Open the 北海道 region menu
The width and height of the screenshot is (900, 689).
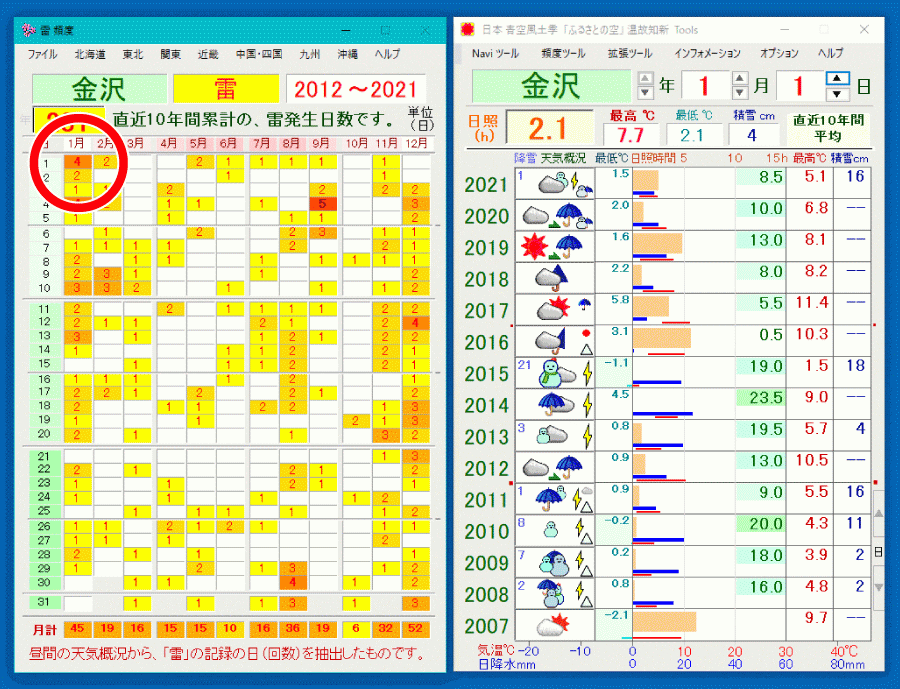(x=93, y=53)
